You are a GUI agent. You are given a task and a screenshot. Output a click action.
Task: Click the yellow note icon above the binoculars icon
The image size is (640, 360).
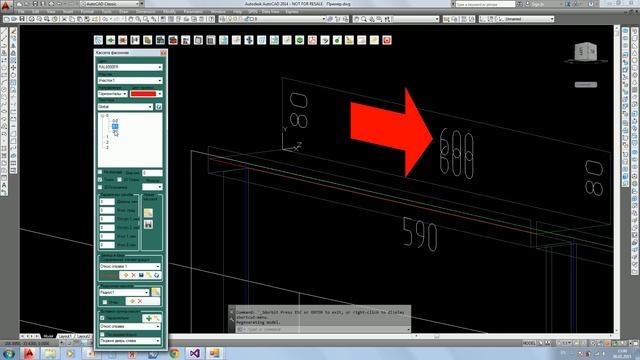click(148, 213)
